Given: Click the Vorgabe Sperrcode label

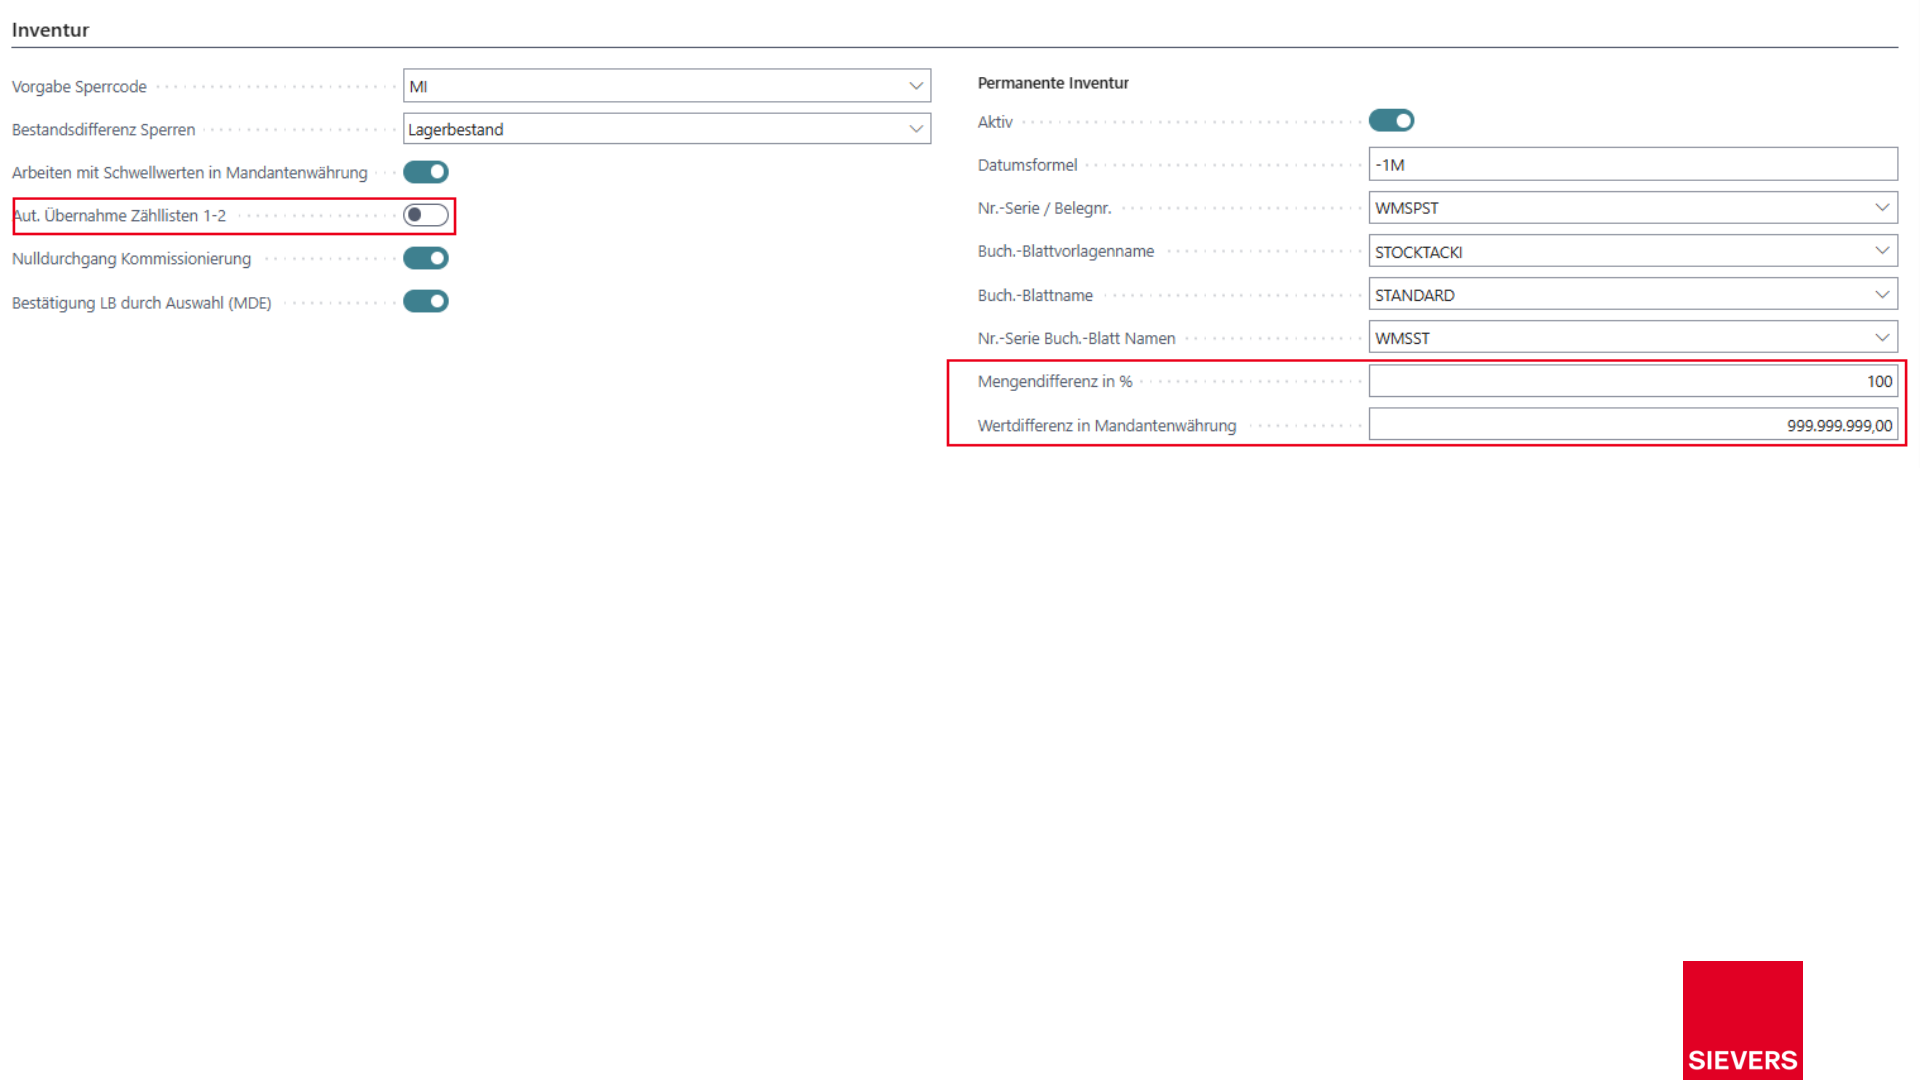Looking at the screenshot, I should (x=79, y=87).
